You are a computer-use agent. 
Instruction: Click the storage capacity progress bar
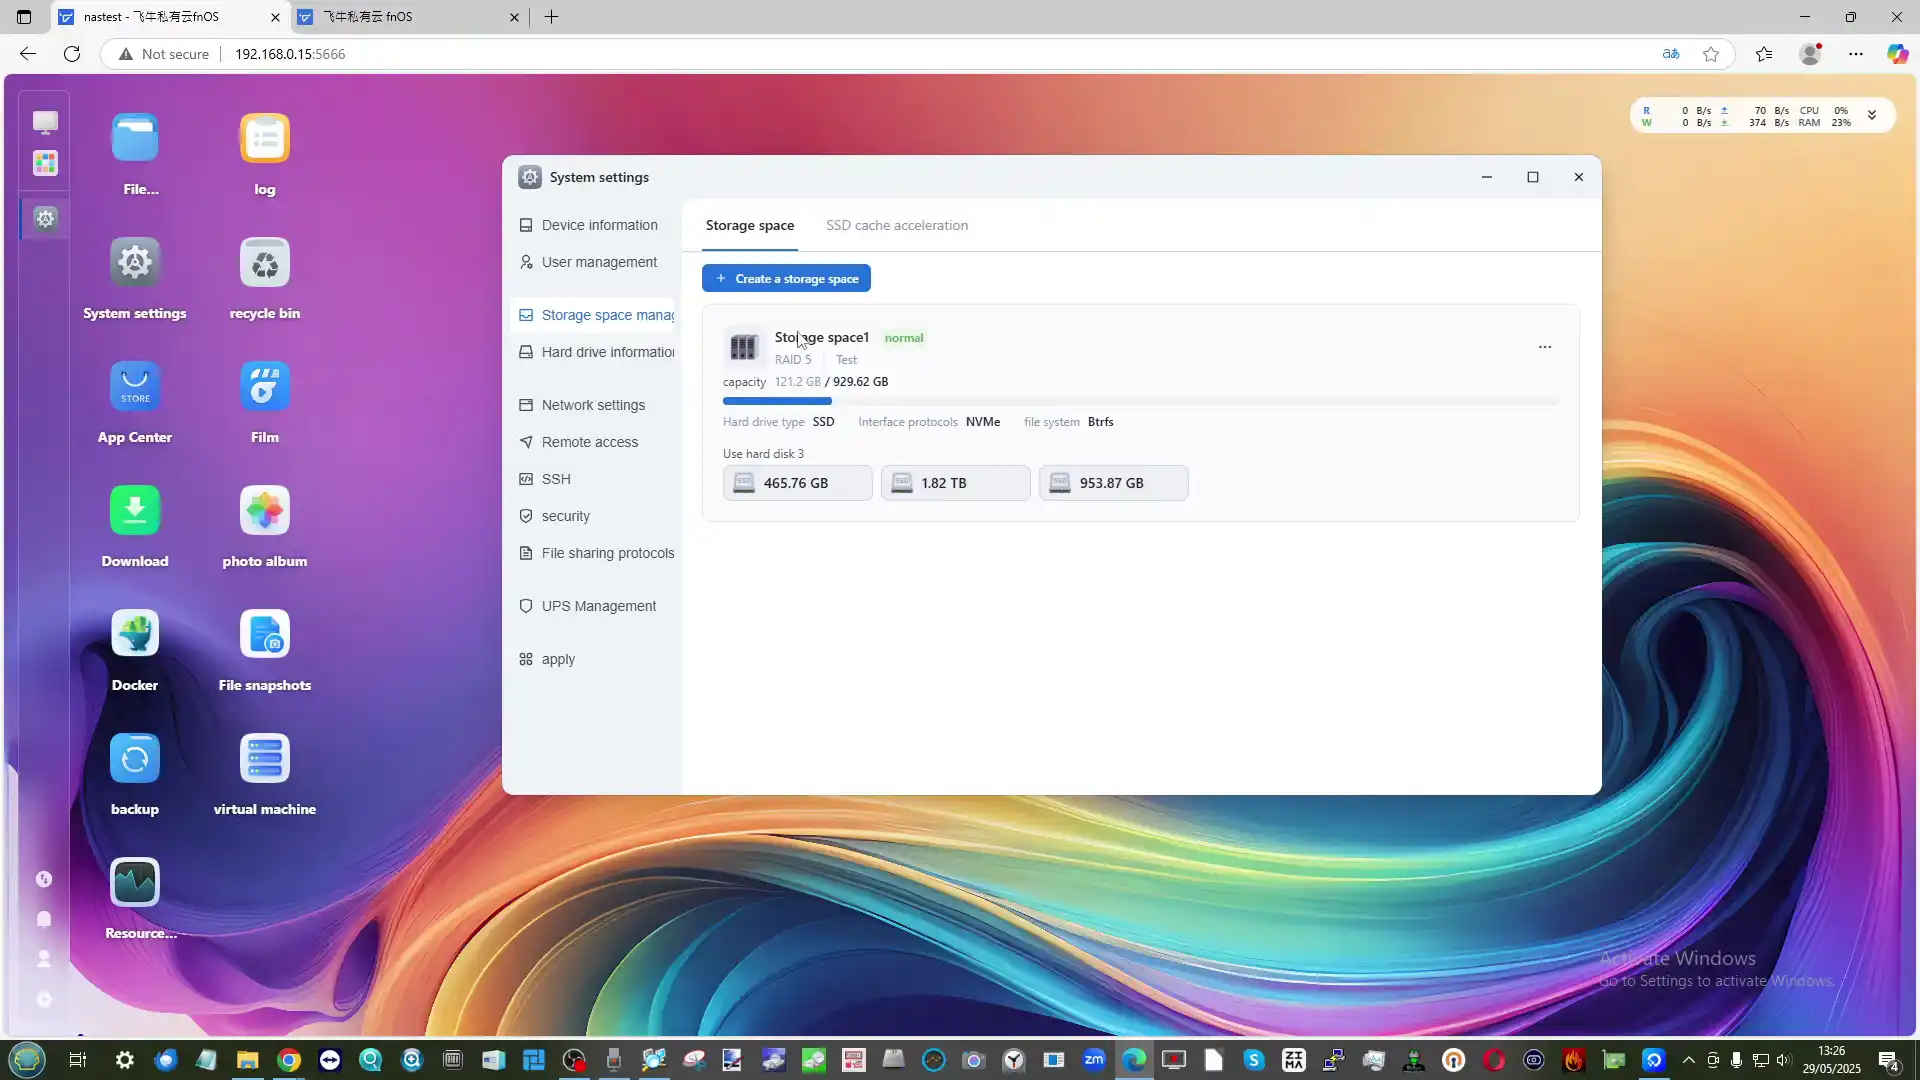[1140, 402]
